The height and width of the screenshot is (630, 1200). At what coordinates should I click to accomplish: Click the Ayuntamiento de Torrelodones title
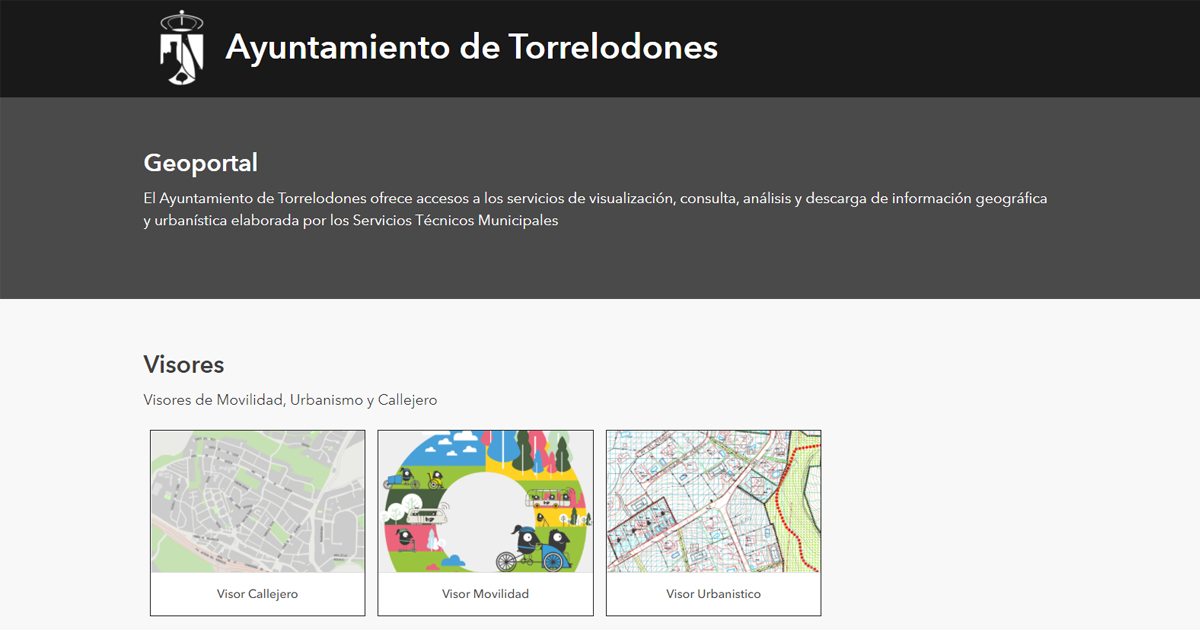471,47
